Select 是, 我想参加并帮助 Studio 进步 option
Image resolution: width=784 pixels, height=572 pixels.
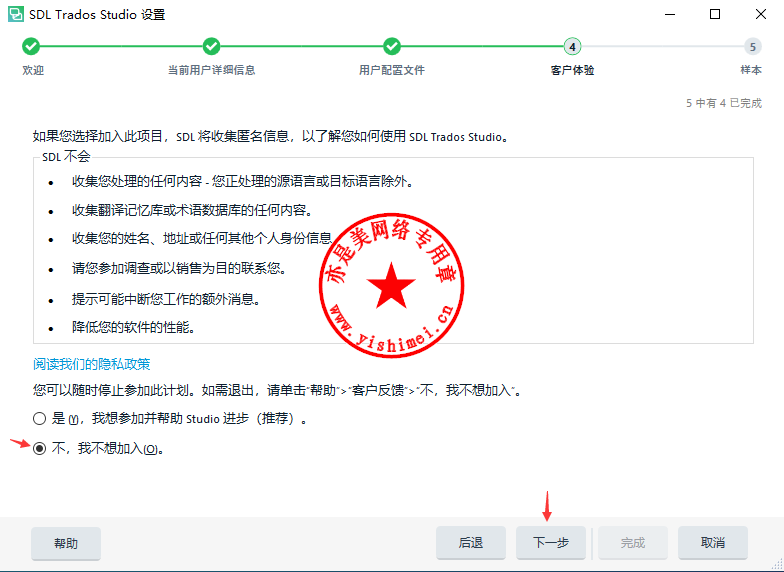[x=39, y=418]
